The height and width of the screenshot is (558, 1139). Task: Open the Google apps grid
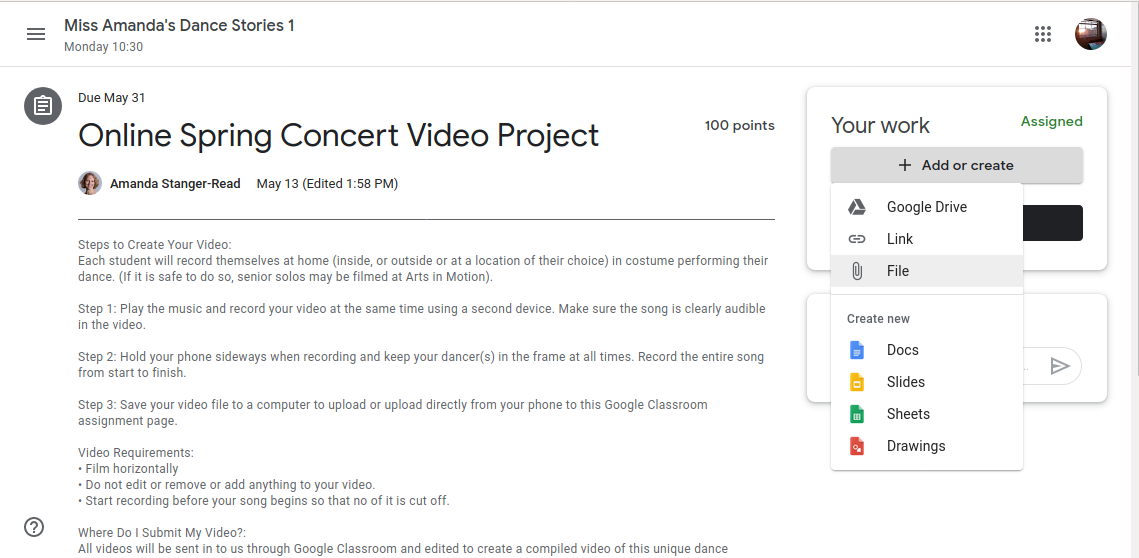1042,34
